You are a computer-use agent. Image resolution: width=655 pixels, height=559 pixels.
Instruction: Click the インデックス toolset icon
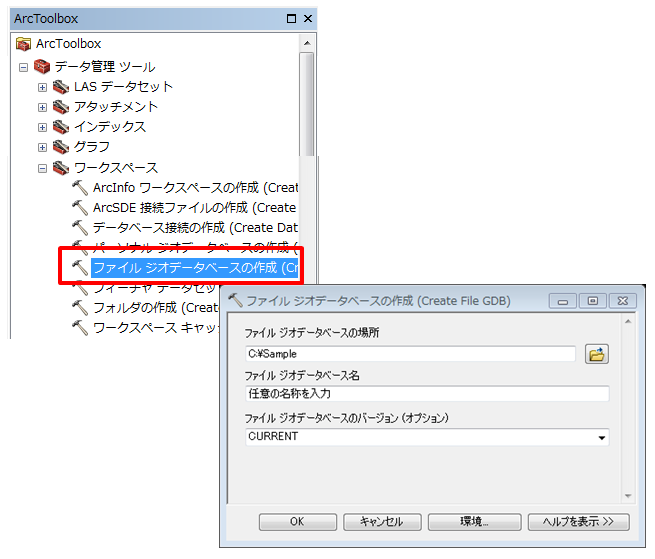click(x=61, y=127)
